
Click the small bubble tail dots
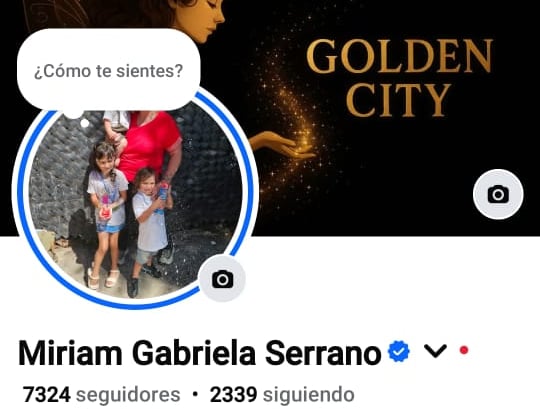pos(79,118)
